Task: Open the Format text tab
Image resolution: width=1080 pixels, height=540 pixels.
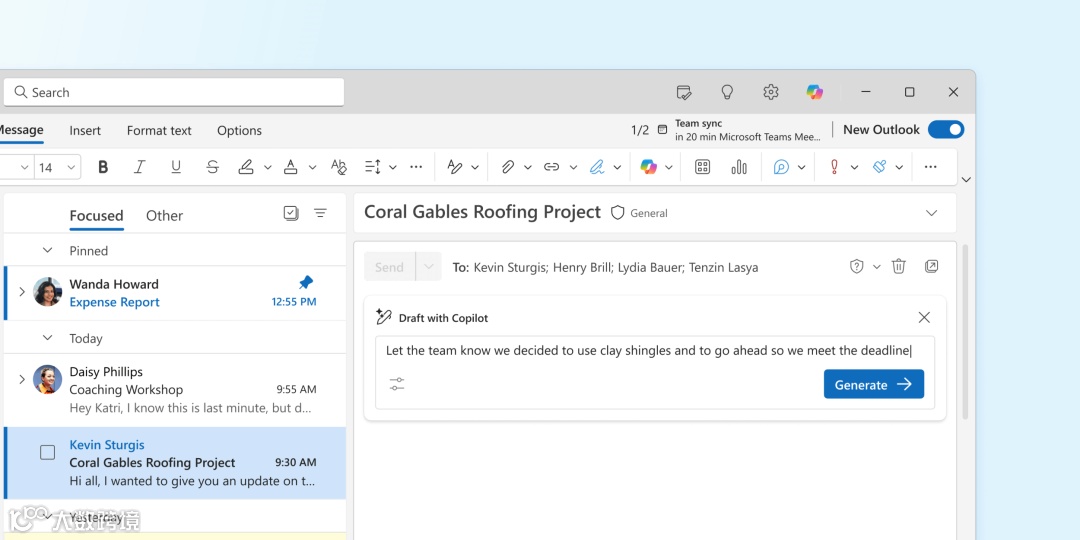Action: pos(159,131)
